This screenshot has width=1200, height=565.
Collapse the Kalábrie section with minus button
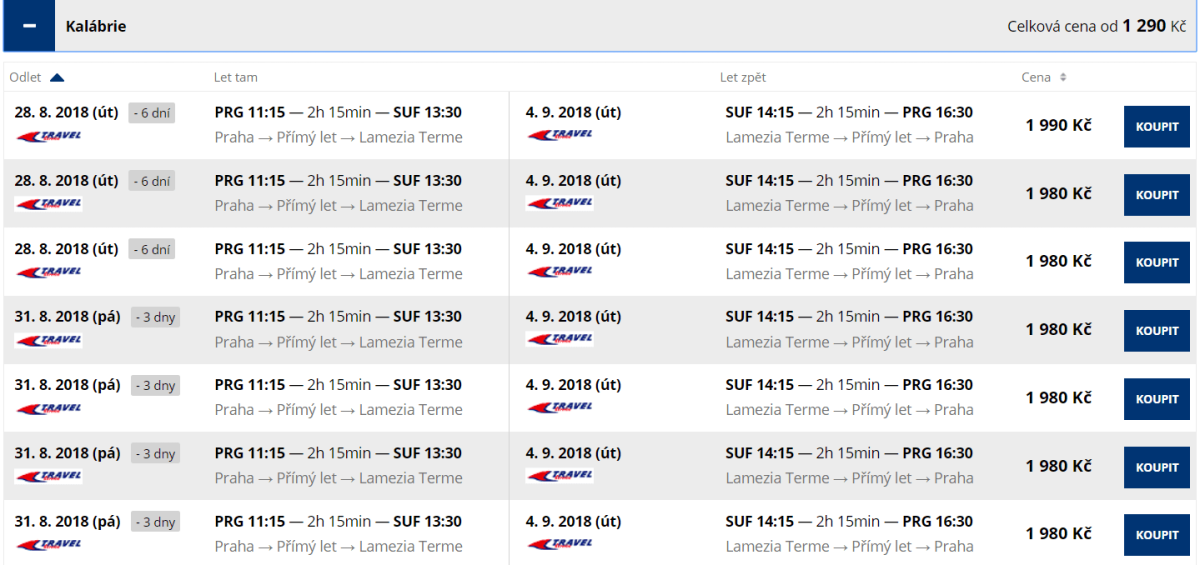[x=30, y=26]
